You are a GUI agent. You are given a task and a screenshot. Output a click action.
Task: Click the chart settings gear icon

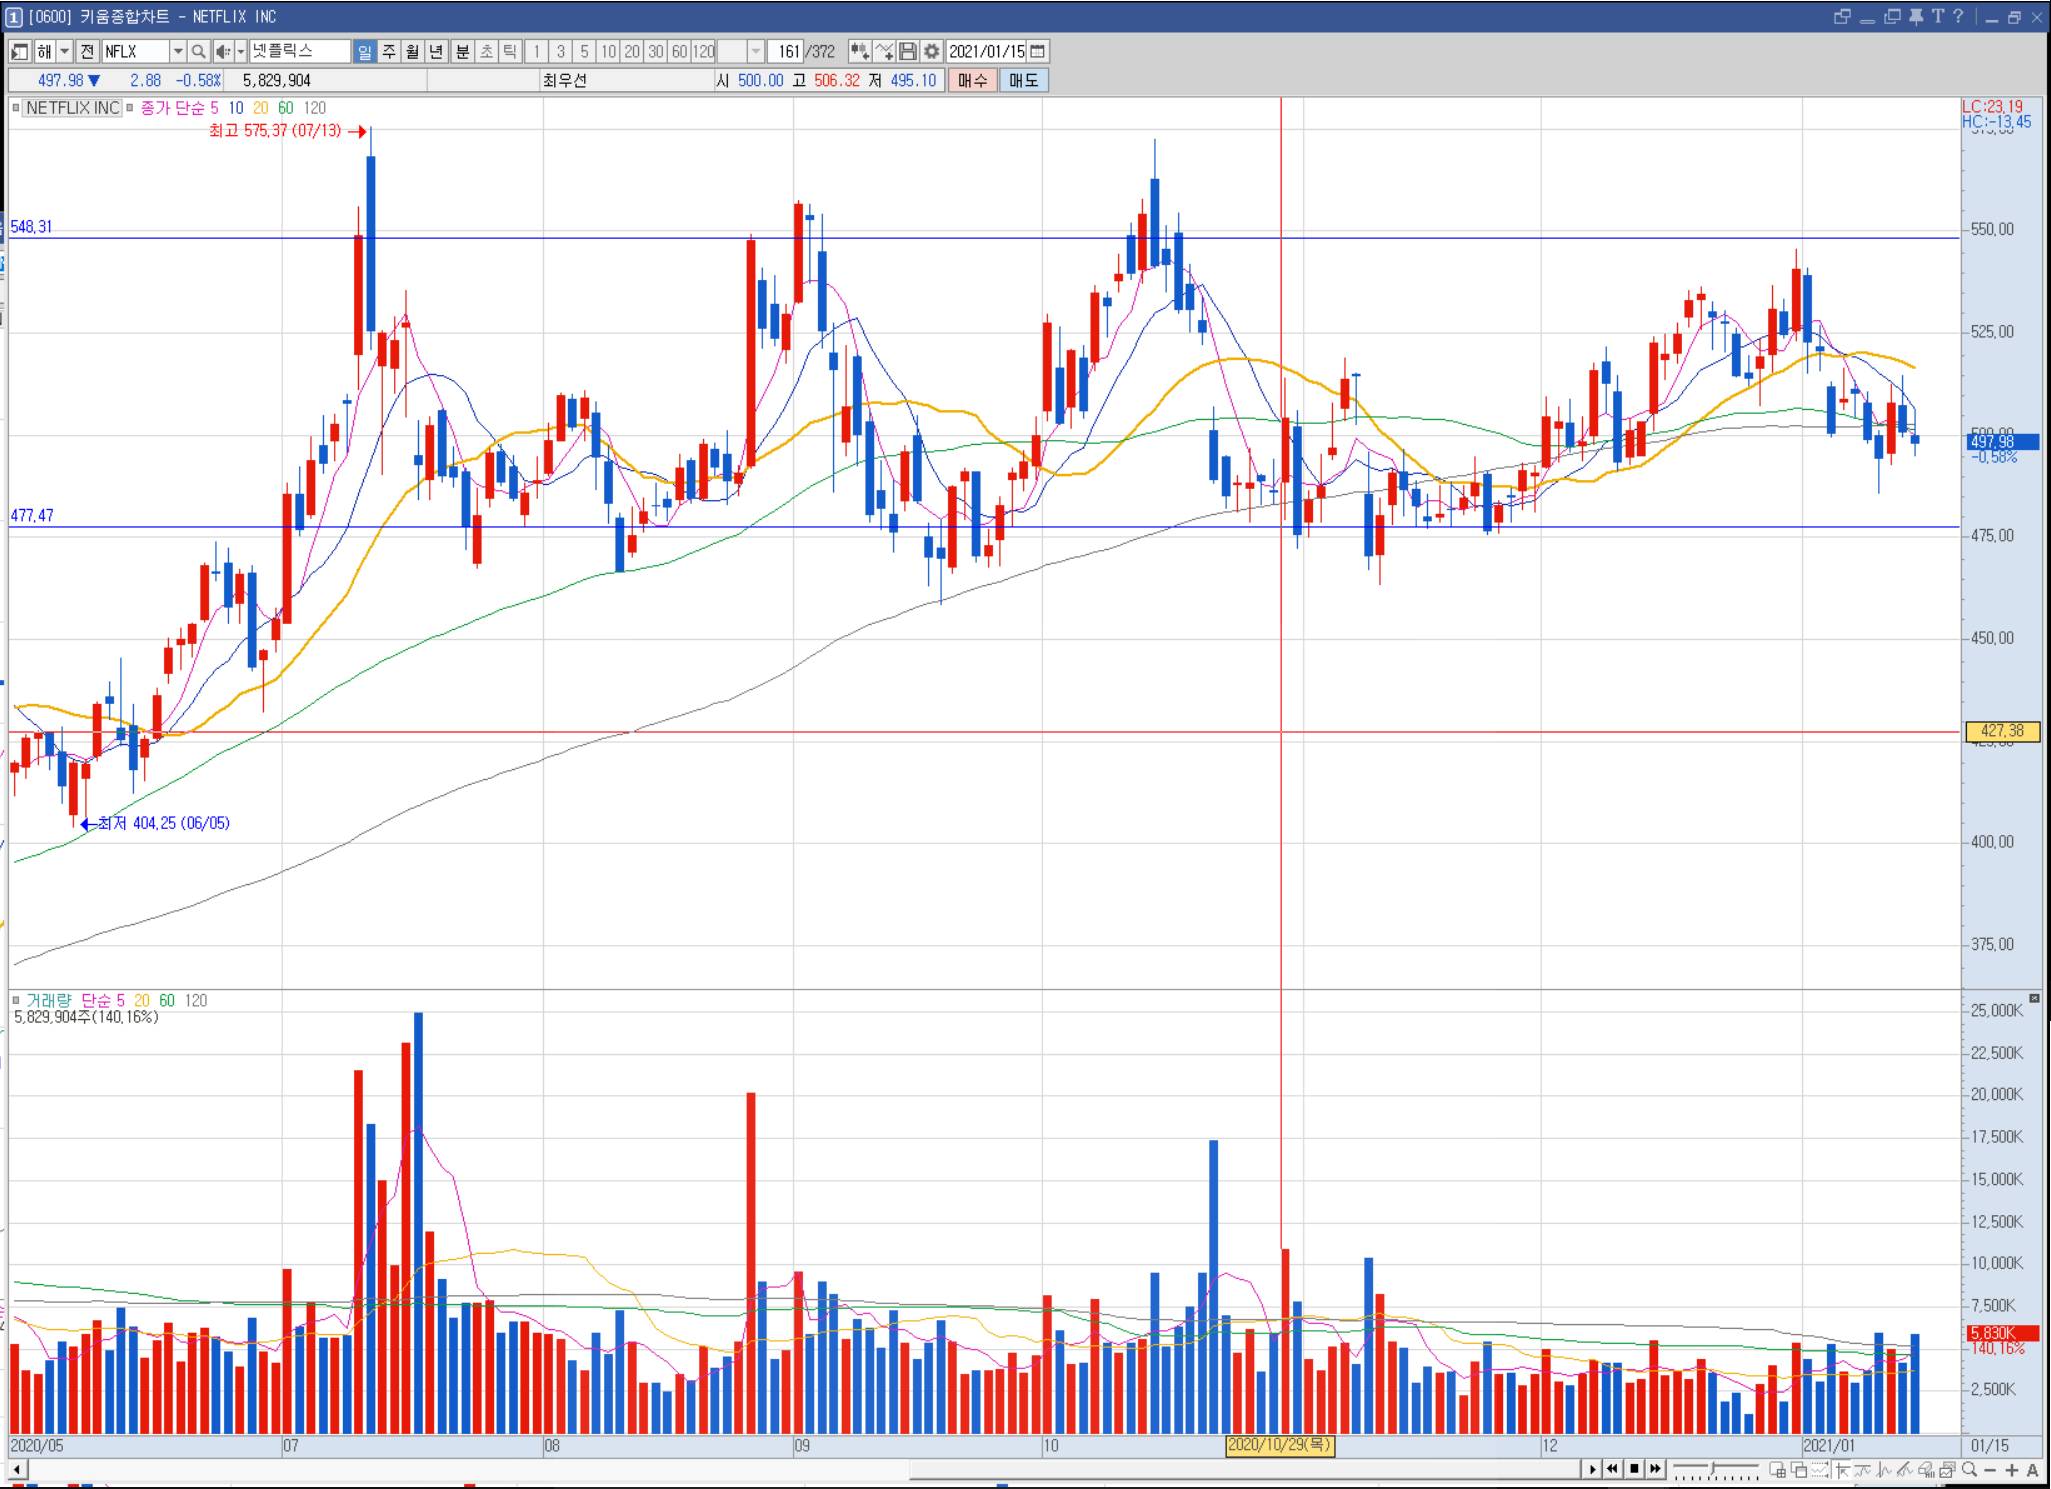(932, 52)
